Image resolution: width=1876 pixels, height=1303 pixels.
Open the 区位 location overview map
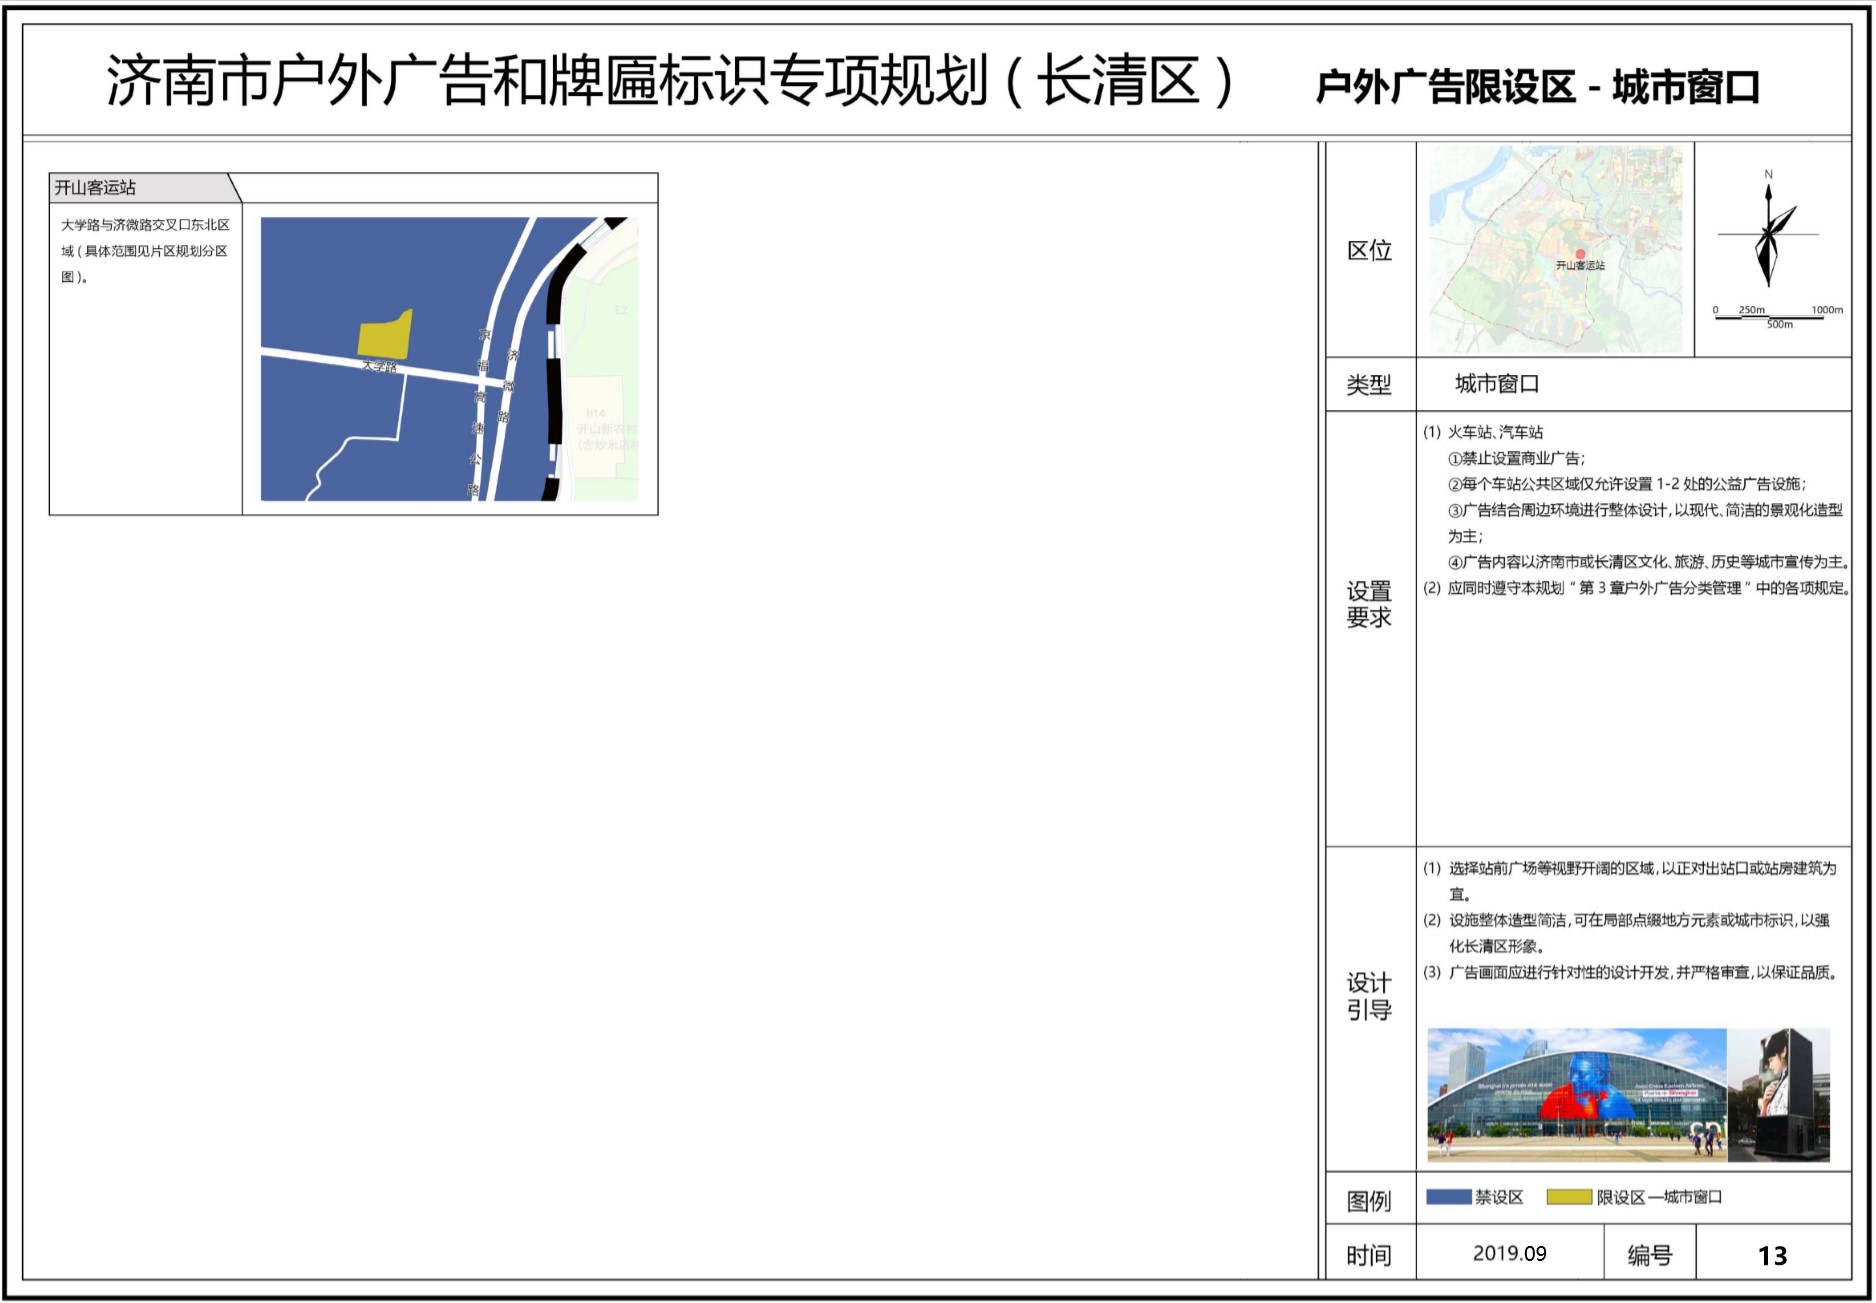pos(1555,248)
